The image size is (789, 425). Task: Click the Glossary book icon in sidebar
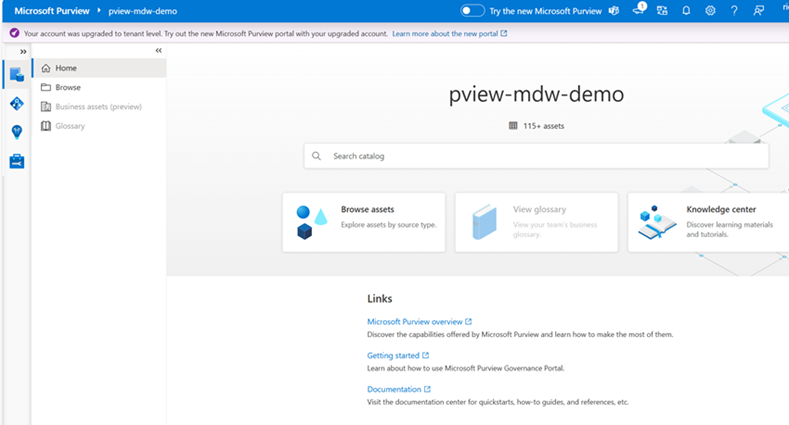click(46, 126)
